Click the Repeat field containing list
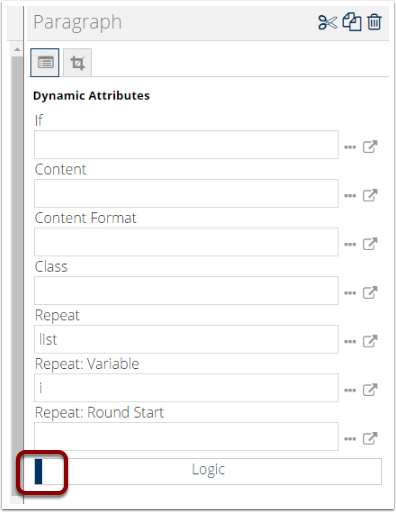396x512 pixels. 186,340
